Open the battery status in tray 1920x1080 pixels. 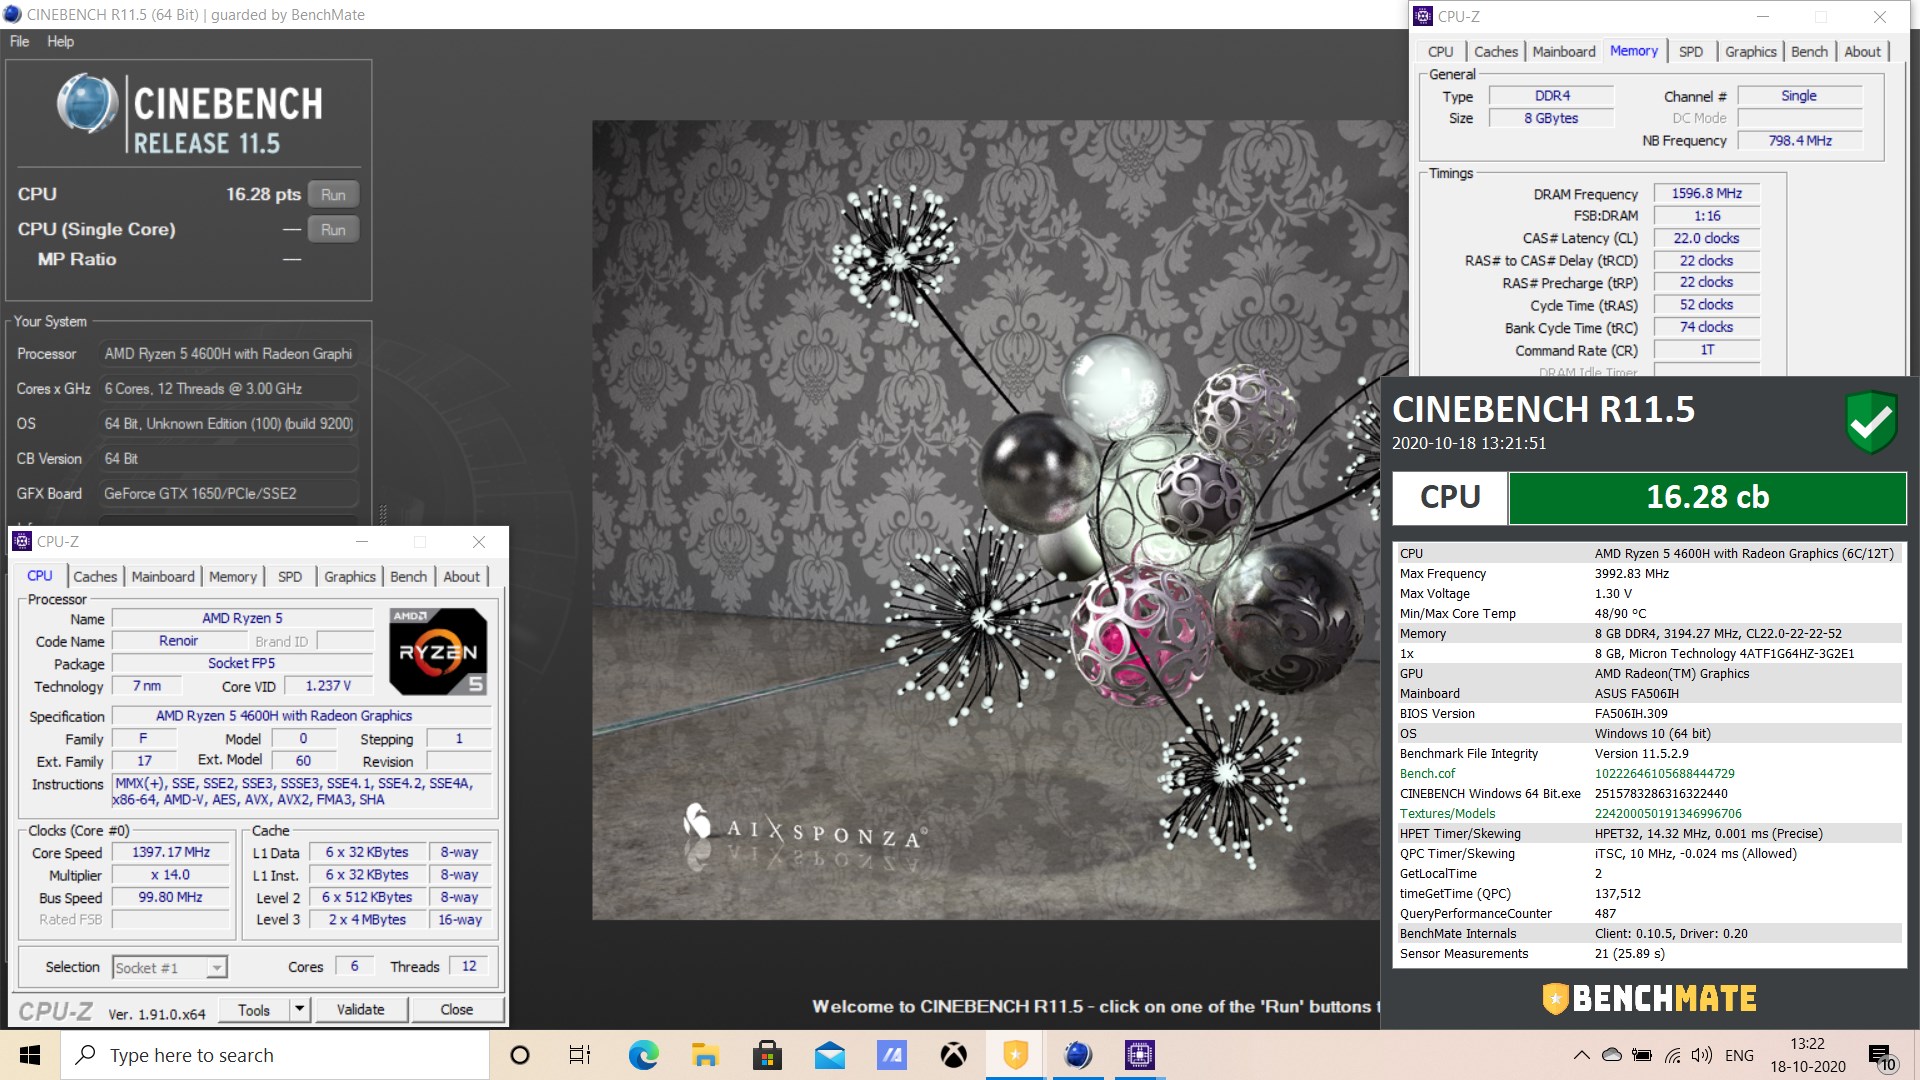tap(1641, 1055)
